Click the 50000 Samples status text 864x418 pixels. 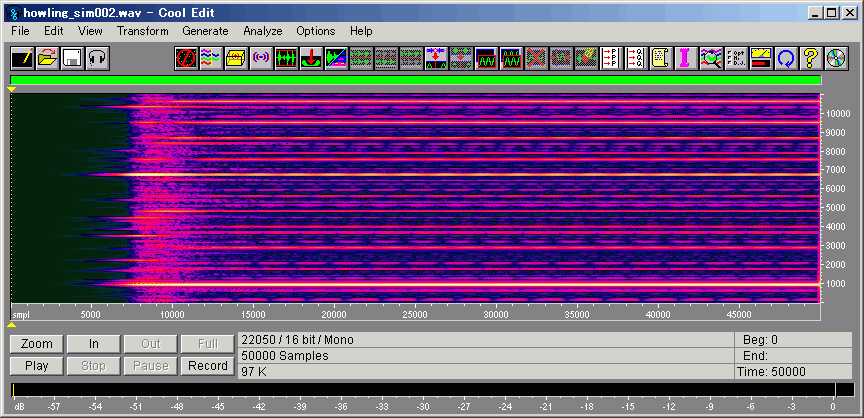(x=285, y=356)
